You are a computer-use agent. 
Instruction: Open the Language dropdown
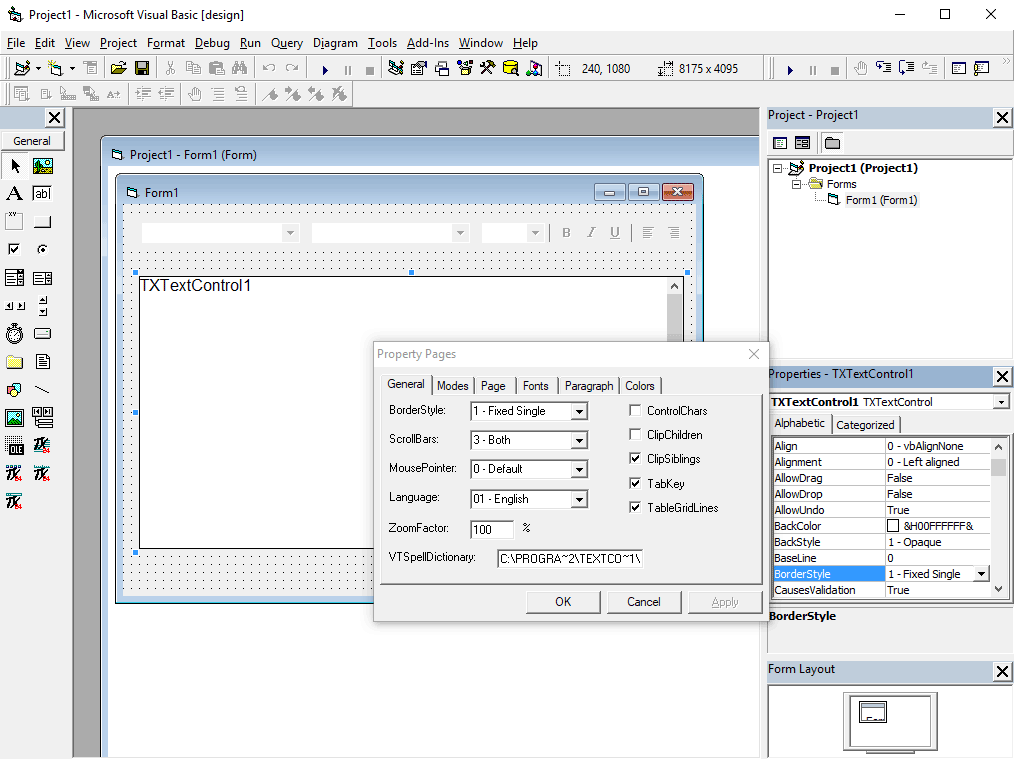pyautogui.click(x=579, y=499)
